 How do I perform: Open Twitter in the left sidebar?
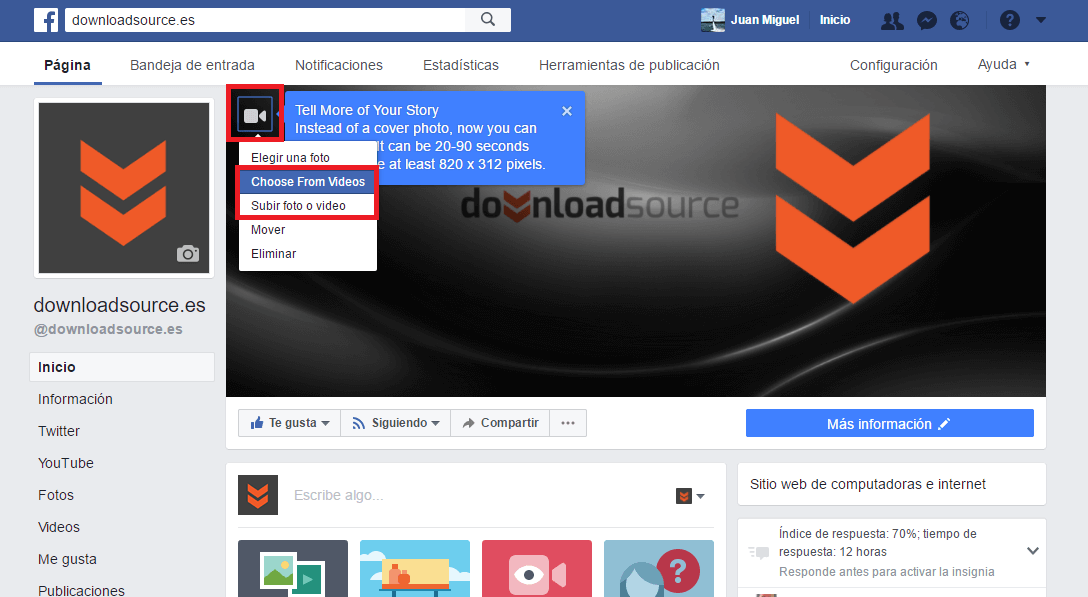59,431
